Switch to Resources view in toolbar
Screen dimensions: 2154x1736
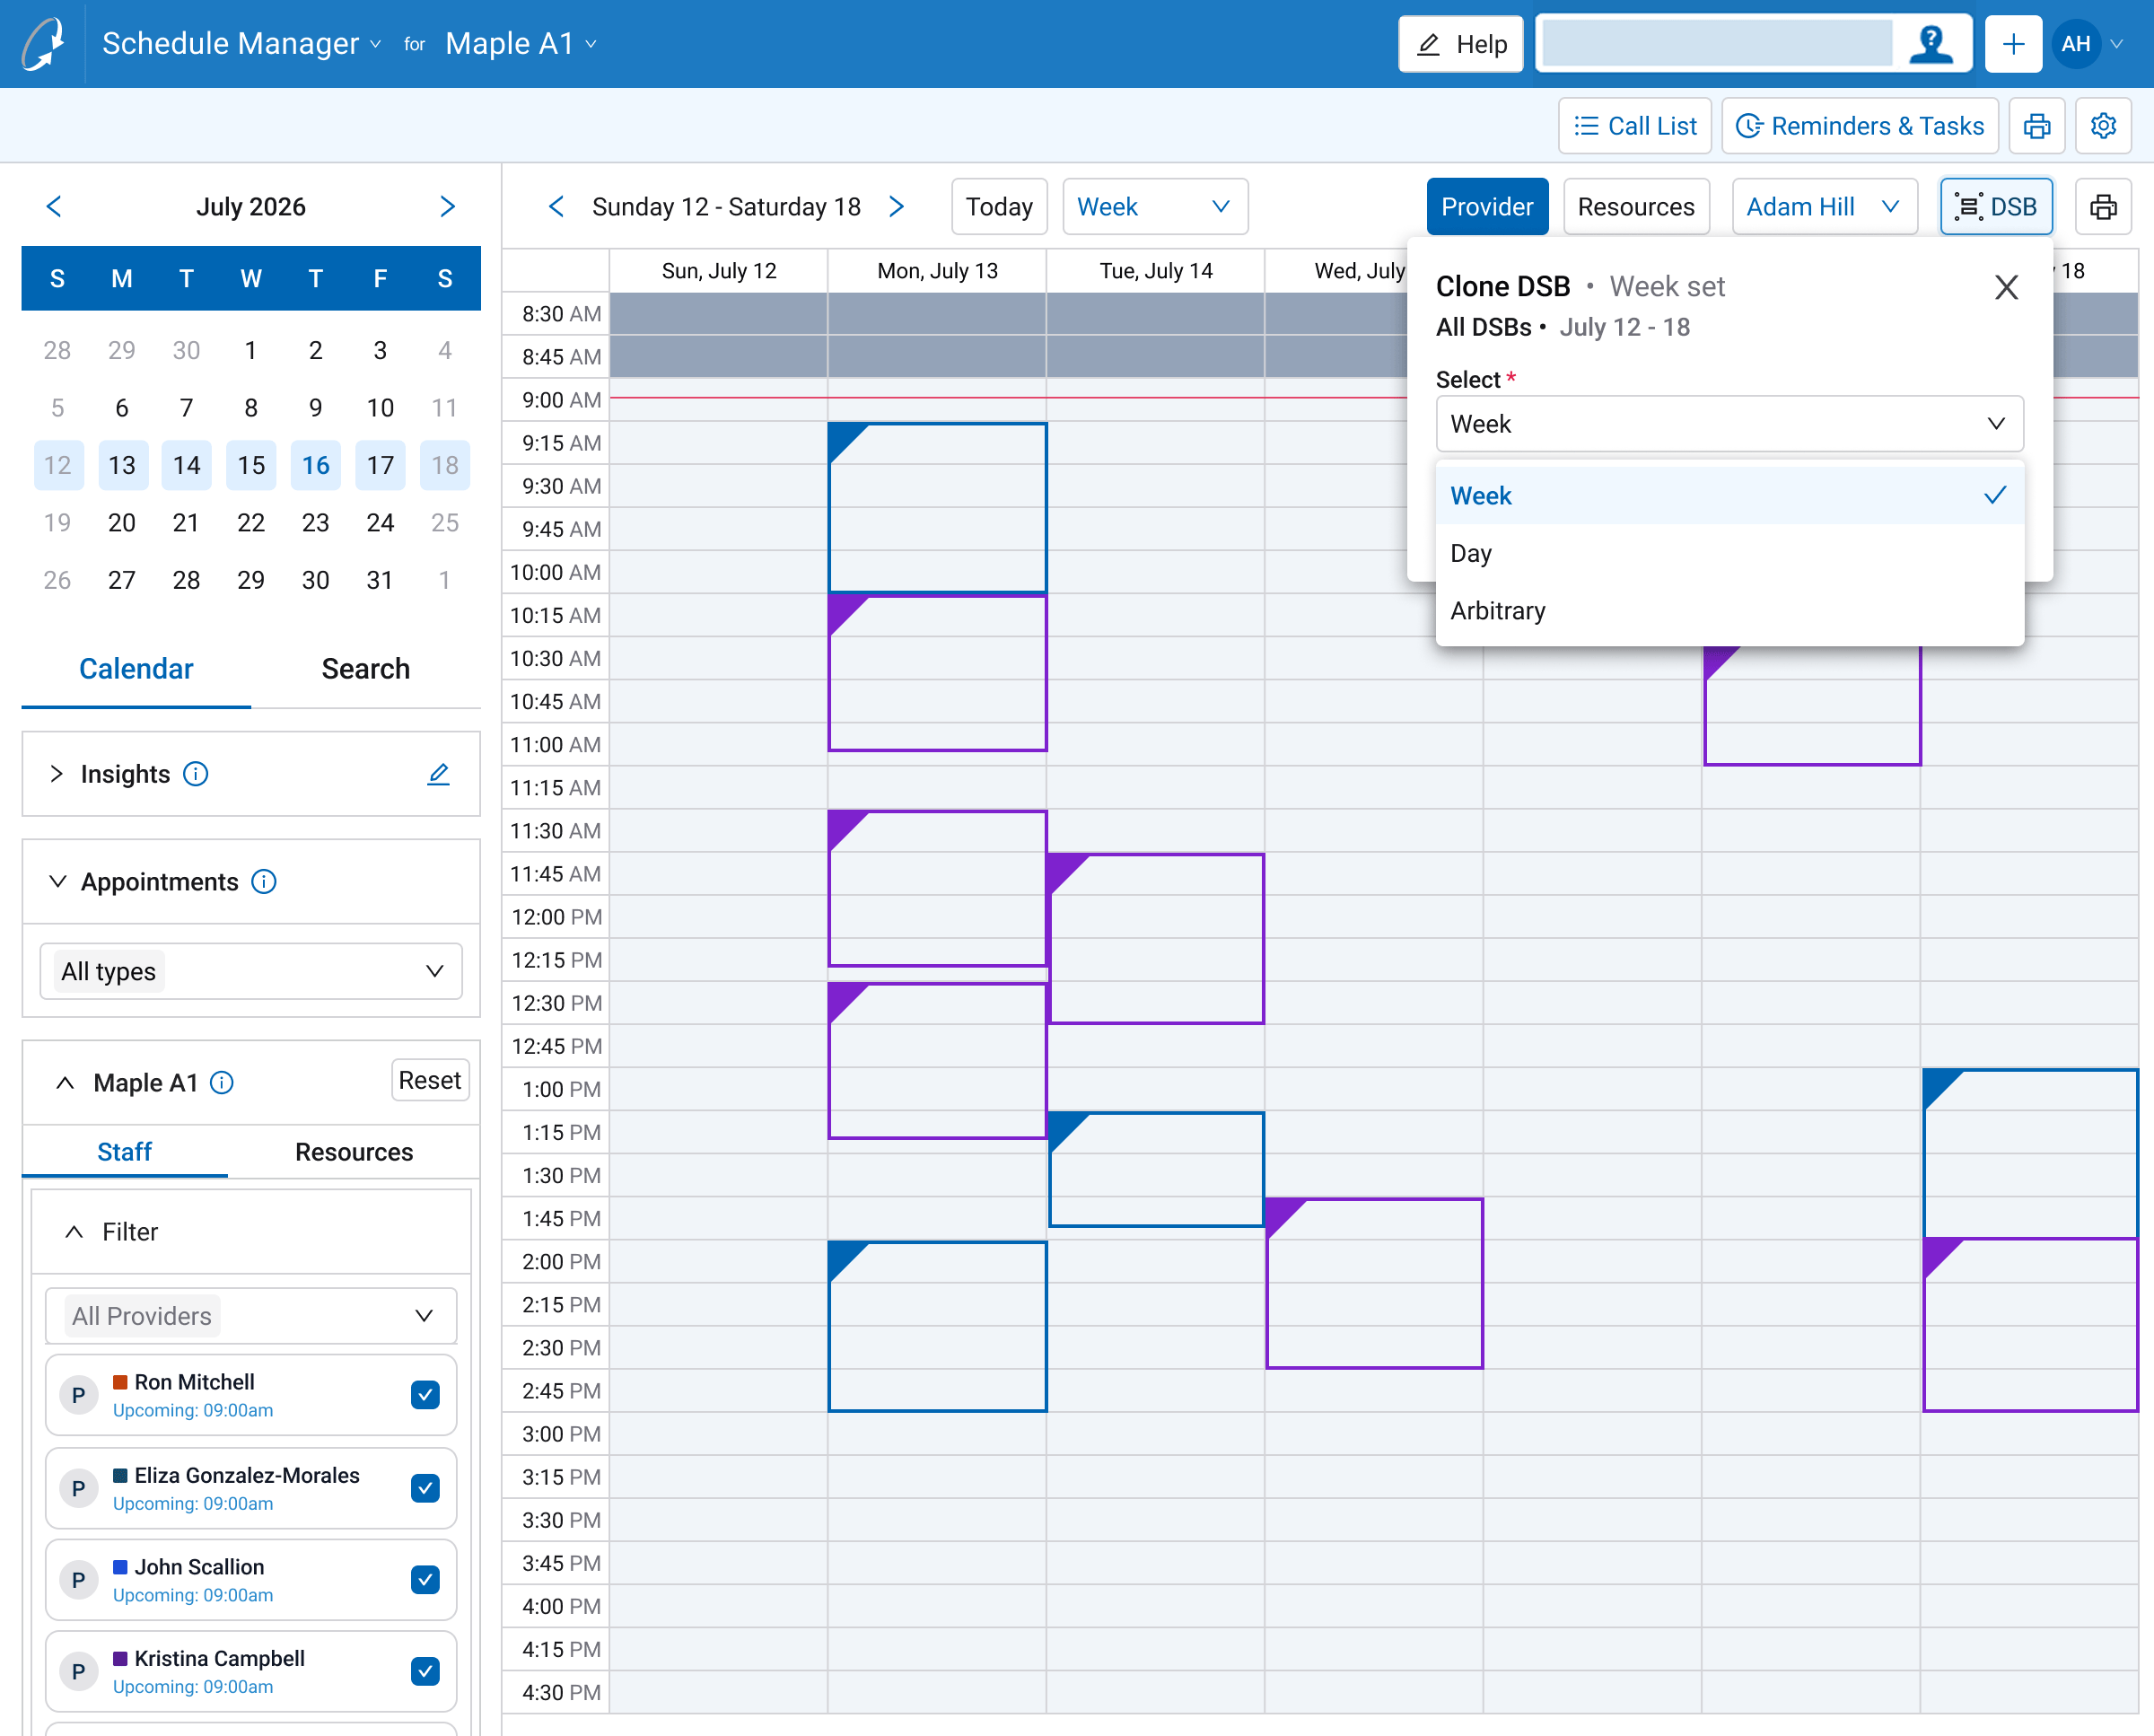(1636, 207)
